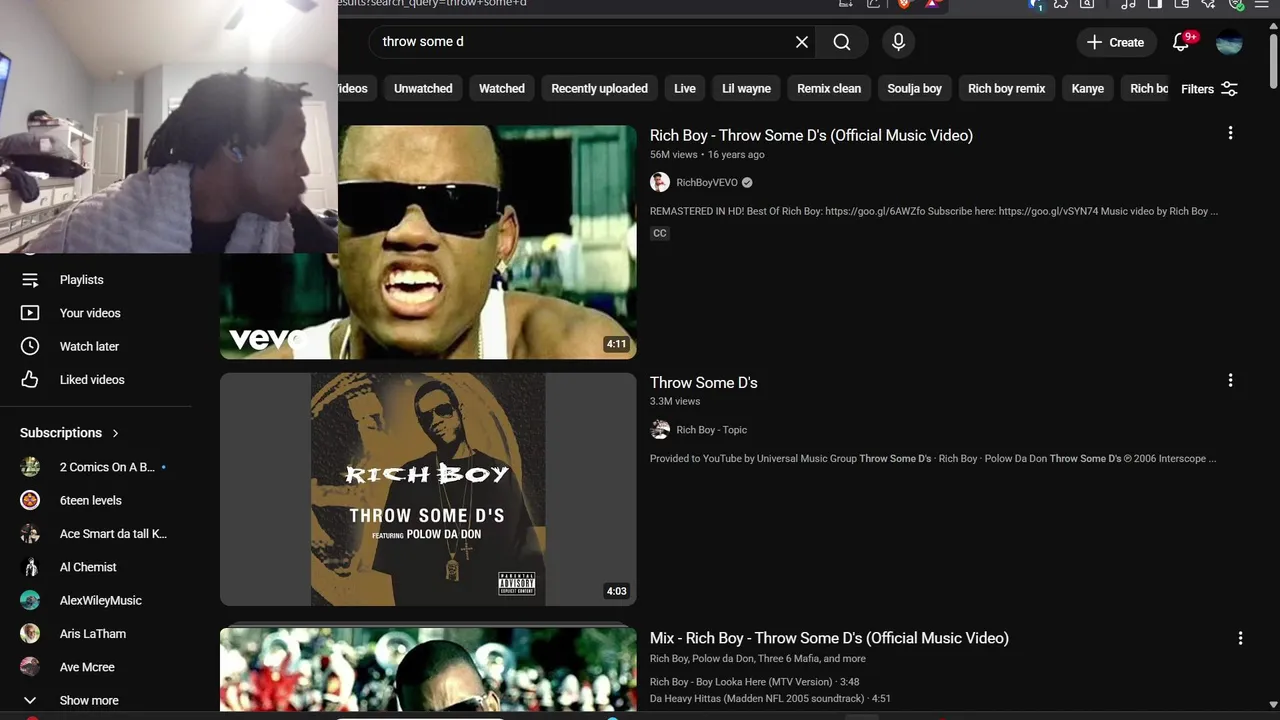This screenshot has height=720, width=1280.
Task: Open the Throw Some D's topic video title
Action: click(704, 382)
